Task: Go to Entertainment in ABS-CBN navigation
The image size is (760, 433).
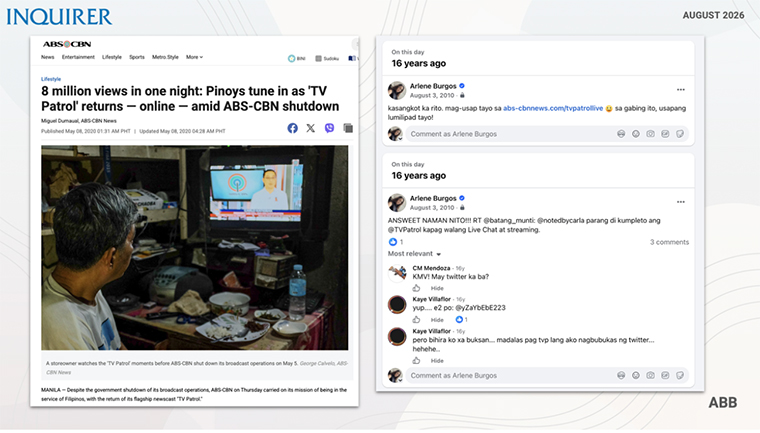Action: click(78, 57)
